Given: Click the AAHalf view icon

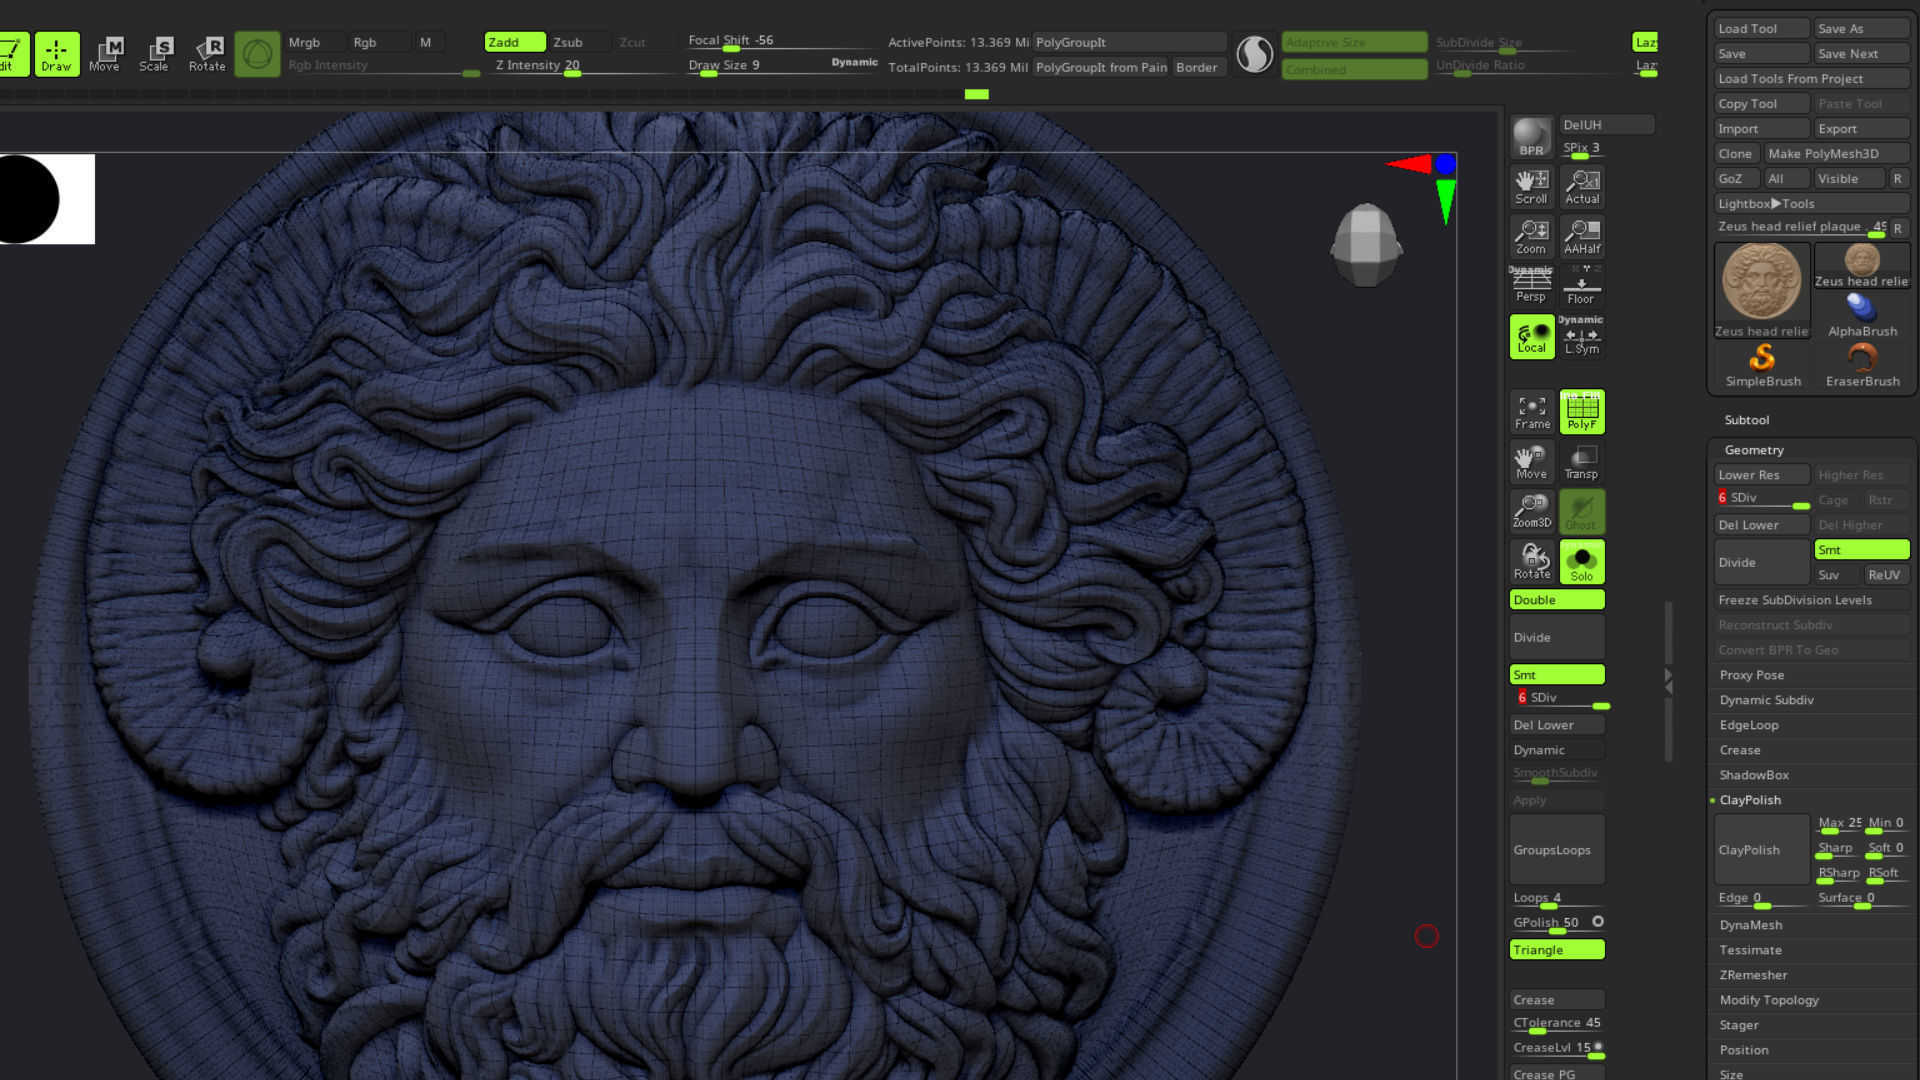Looking at the screenshot, I should 1582,237.
